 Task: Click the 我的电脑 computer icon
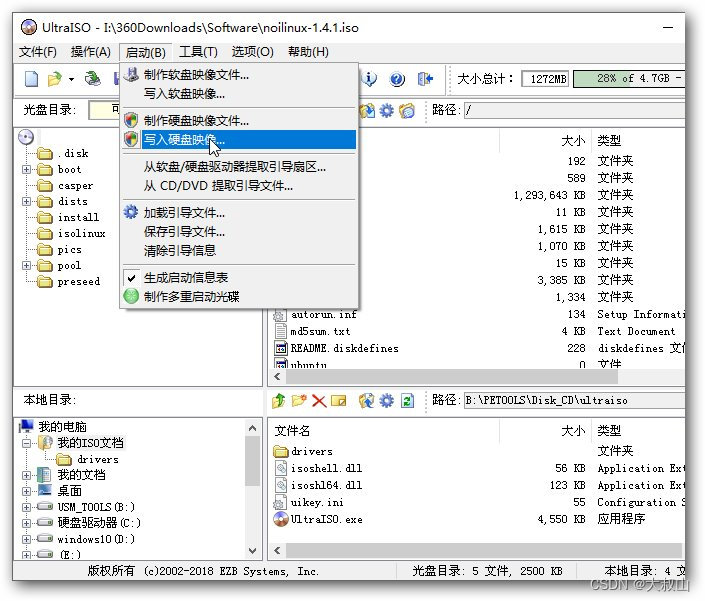coord(27,426)
